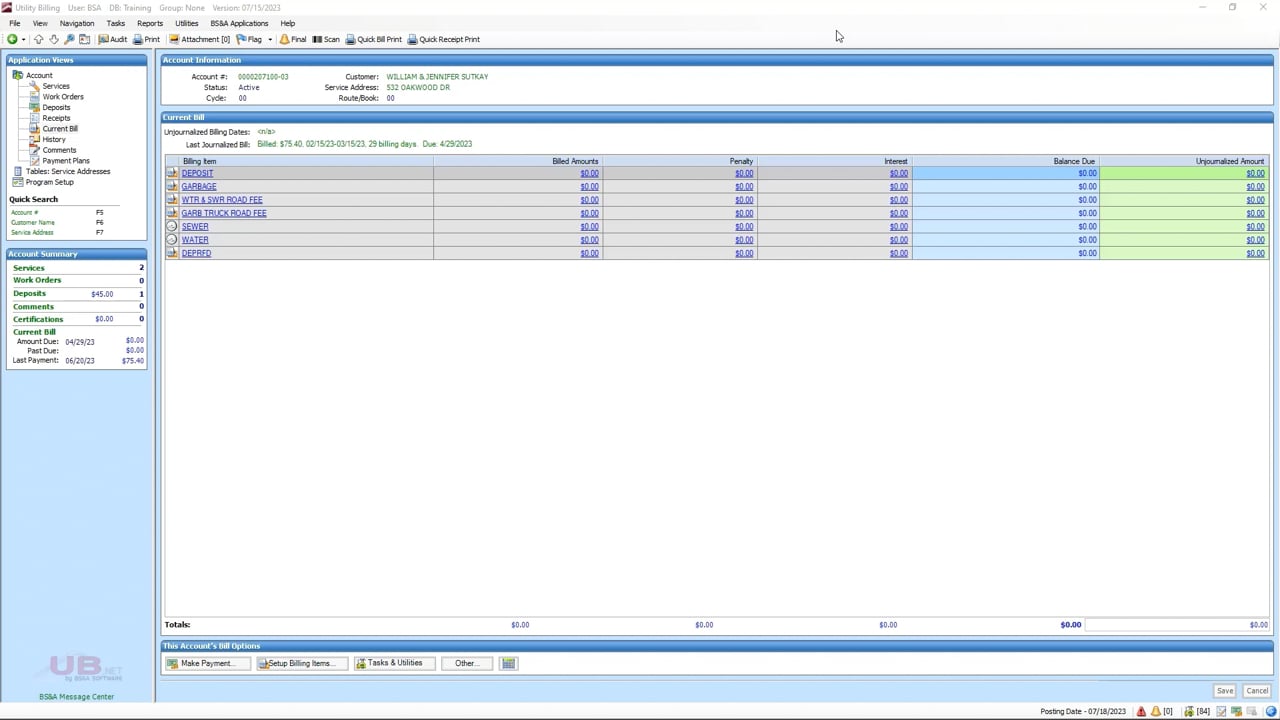Click the row icon next to WATER
1280x720 pixels.
pyautogui.click(x=172, y=240)
